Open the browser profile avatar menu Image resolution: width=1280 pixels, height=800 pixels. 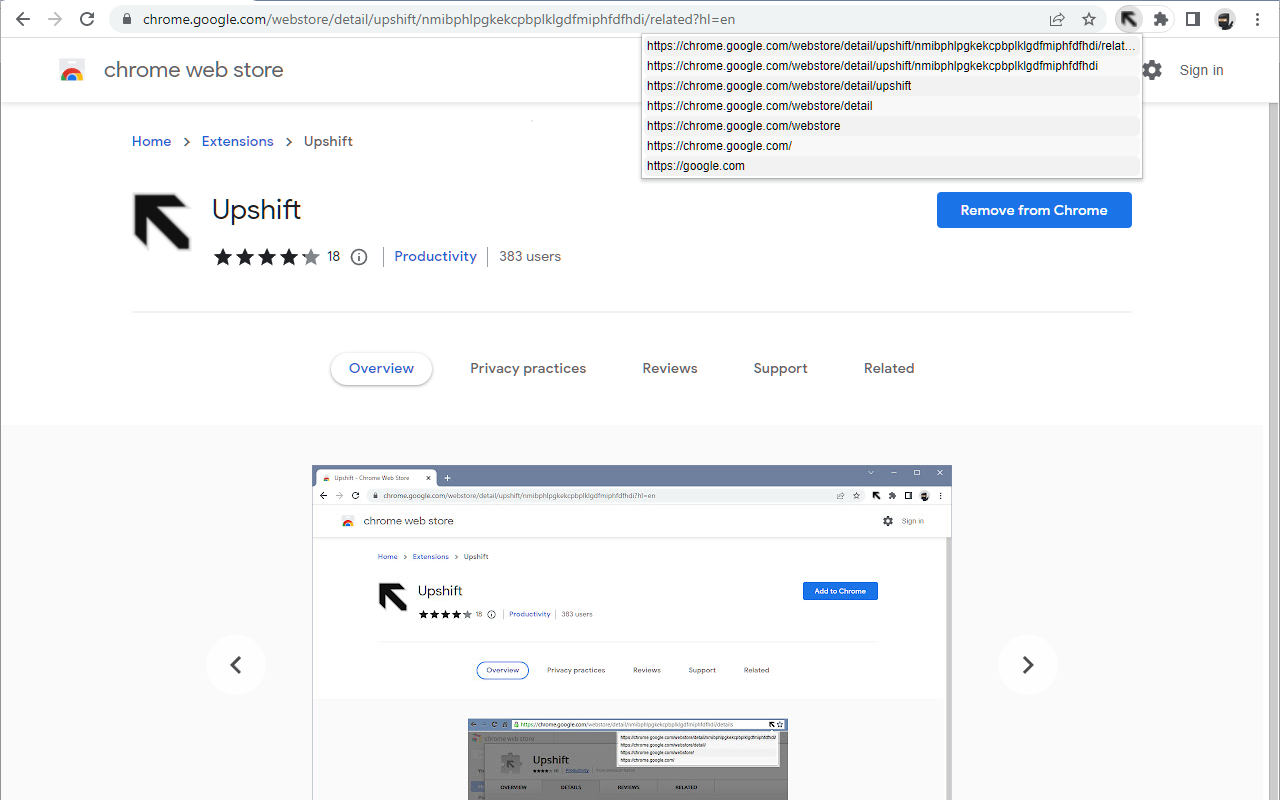pyautogui.click(x=1224, y=18)
